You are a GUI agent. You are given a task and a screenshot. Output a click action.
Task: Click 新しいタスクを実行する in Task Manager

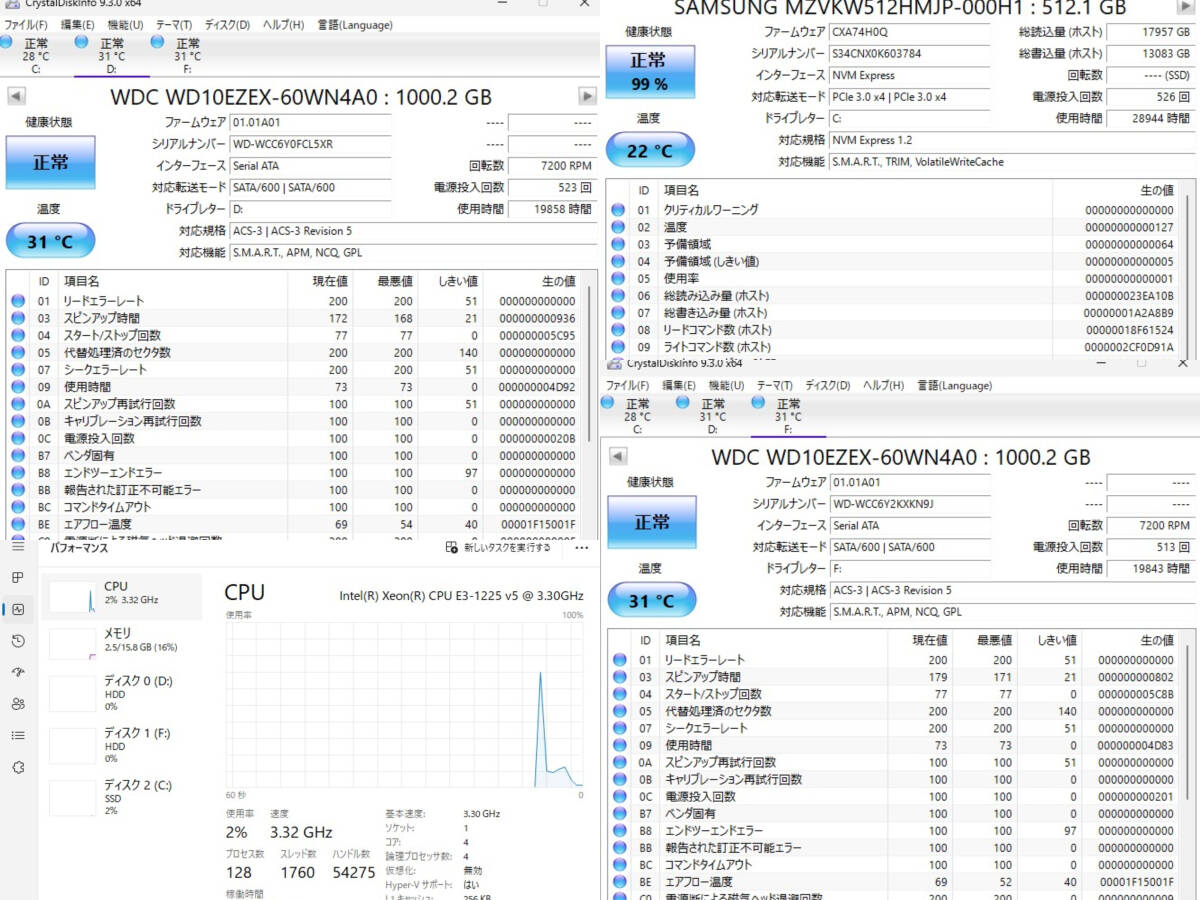point(498,547)
